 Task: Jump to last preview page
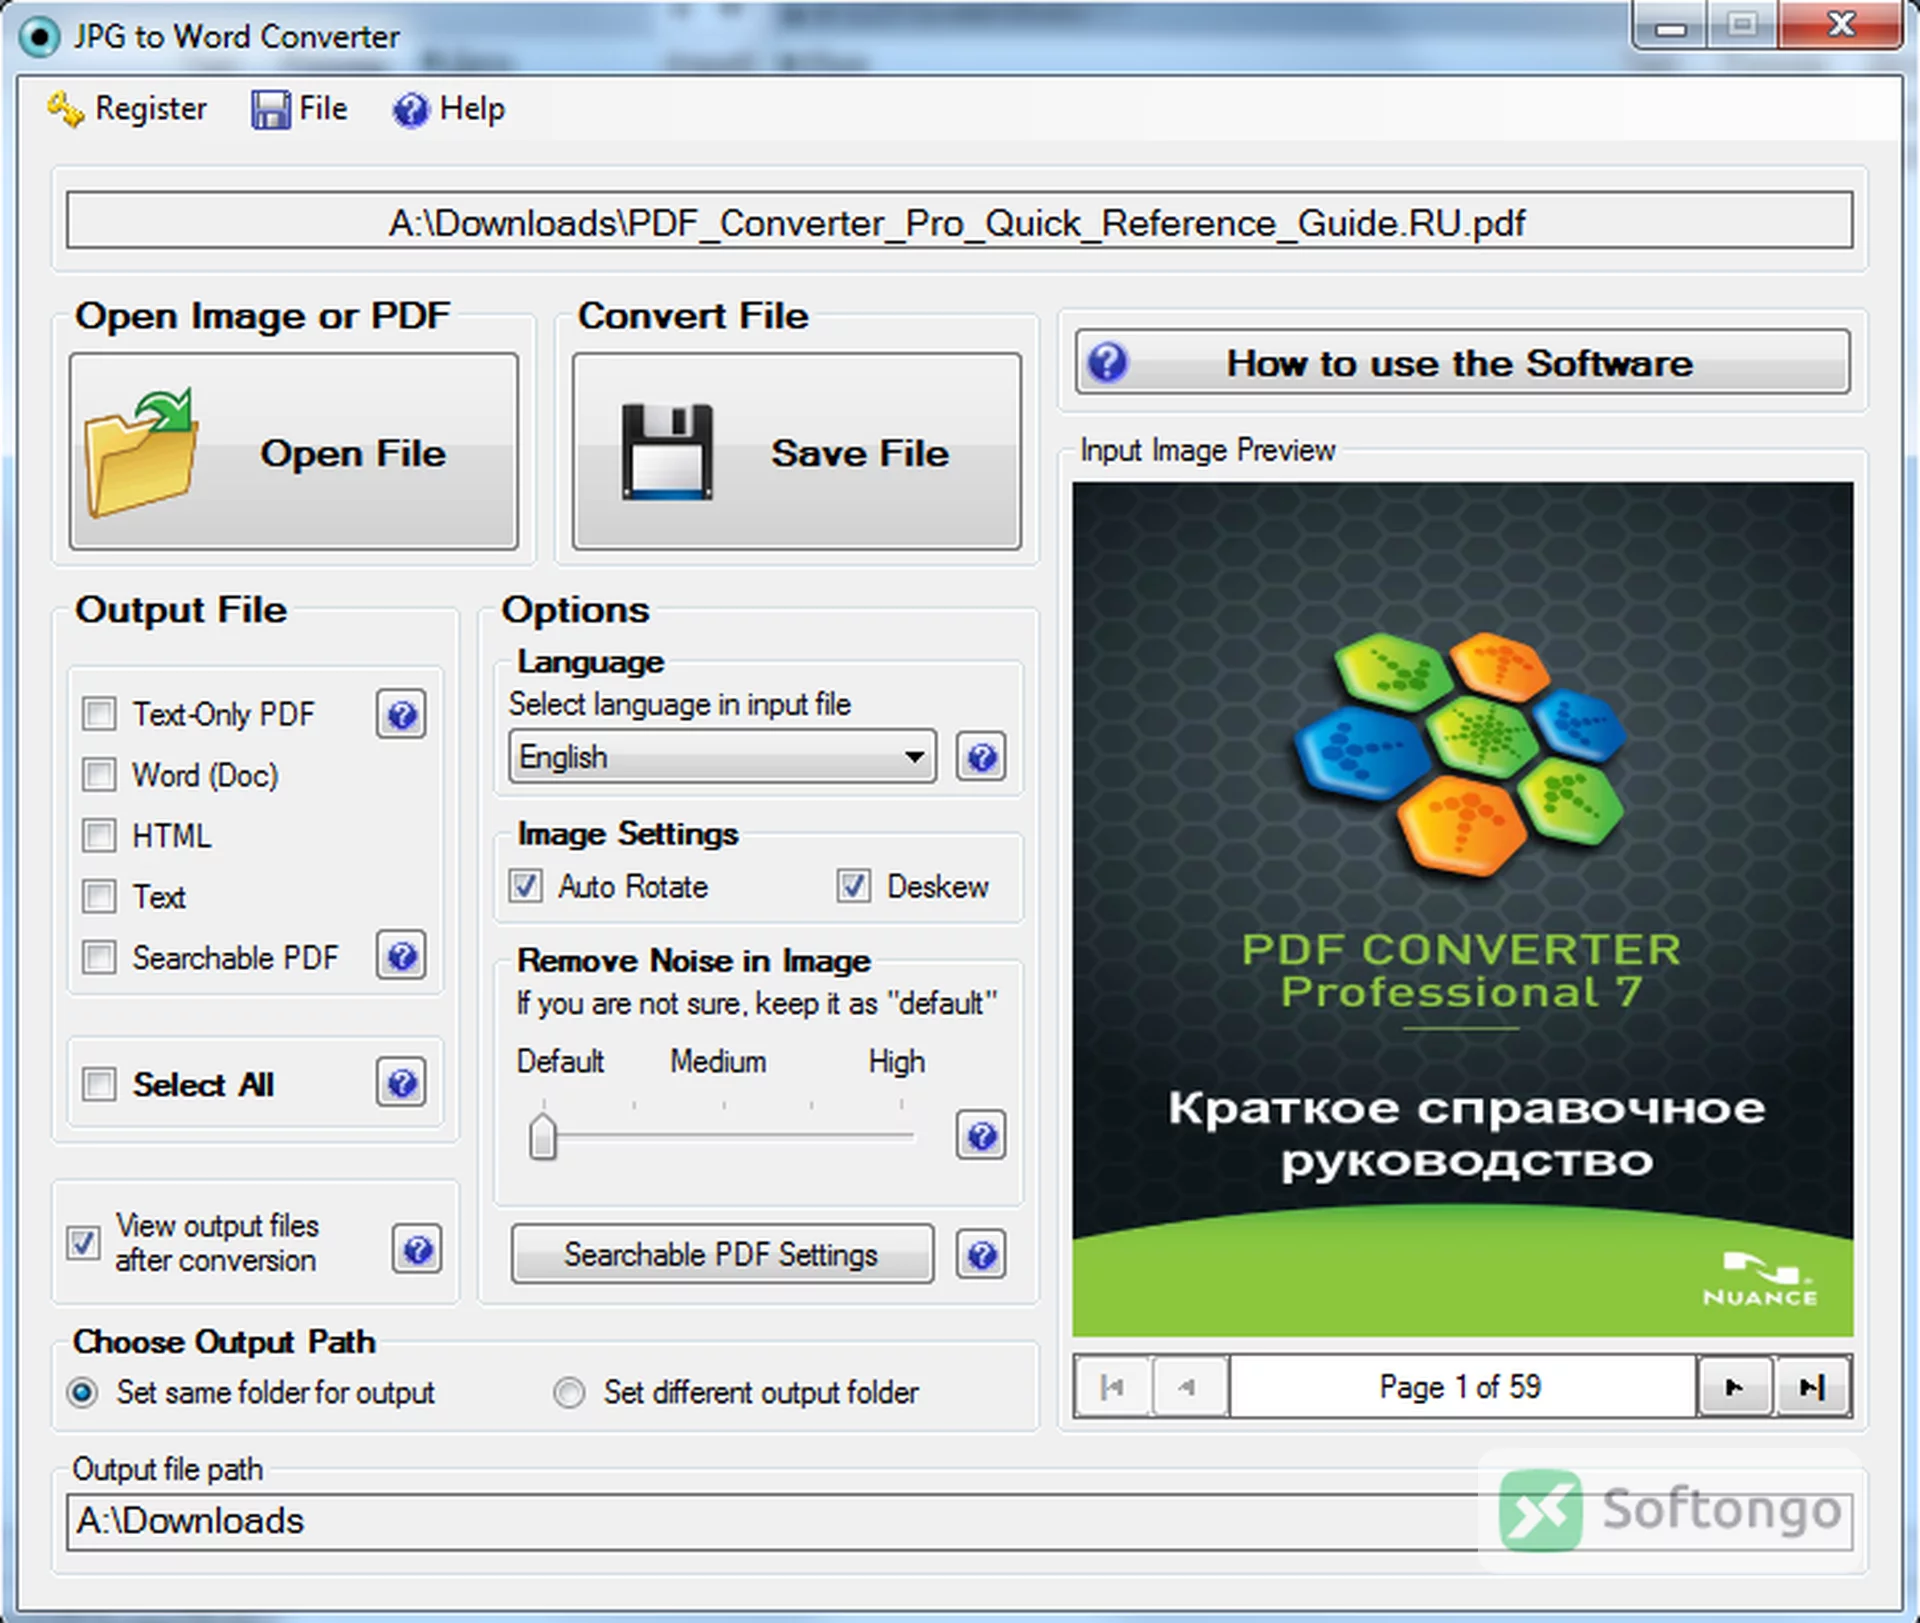click(1812, 1387)
